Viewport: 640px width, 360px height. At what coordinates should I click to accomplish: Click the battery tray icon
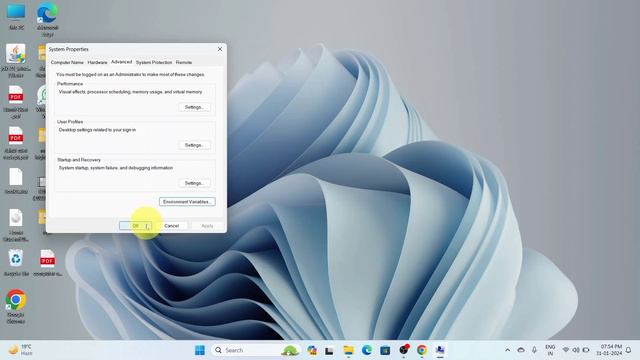(586, 350)
